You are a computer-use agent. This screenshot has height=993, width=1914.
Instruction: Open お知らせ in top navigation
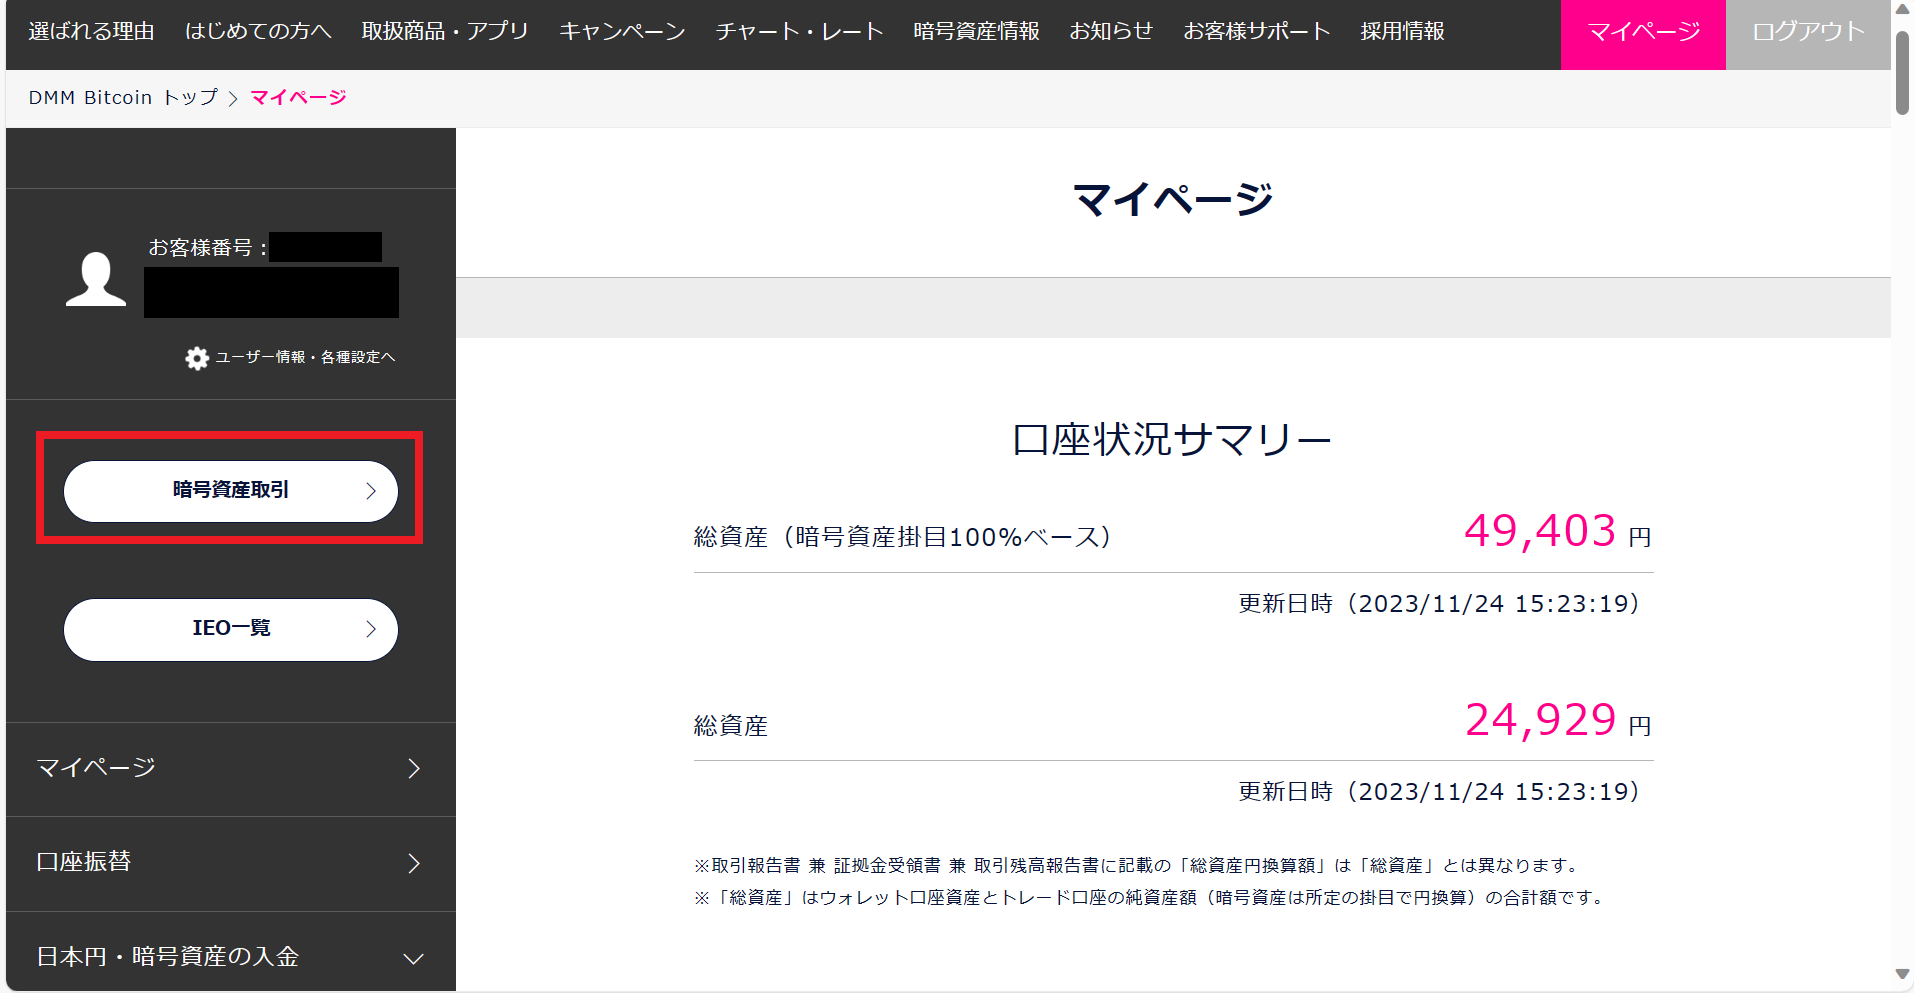click(x=1111, y=31)
